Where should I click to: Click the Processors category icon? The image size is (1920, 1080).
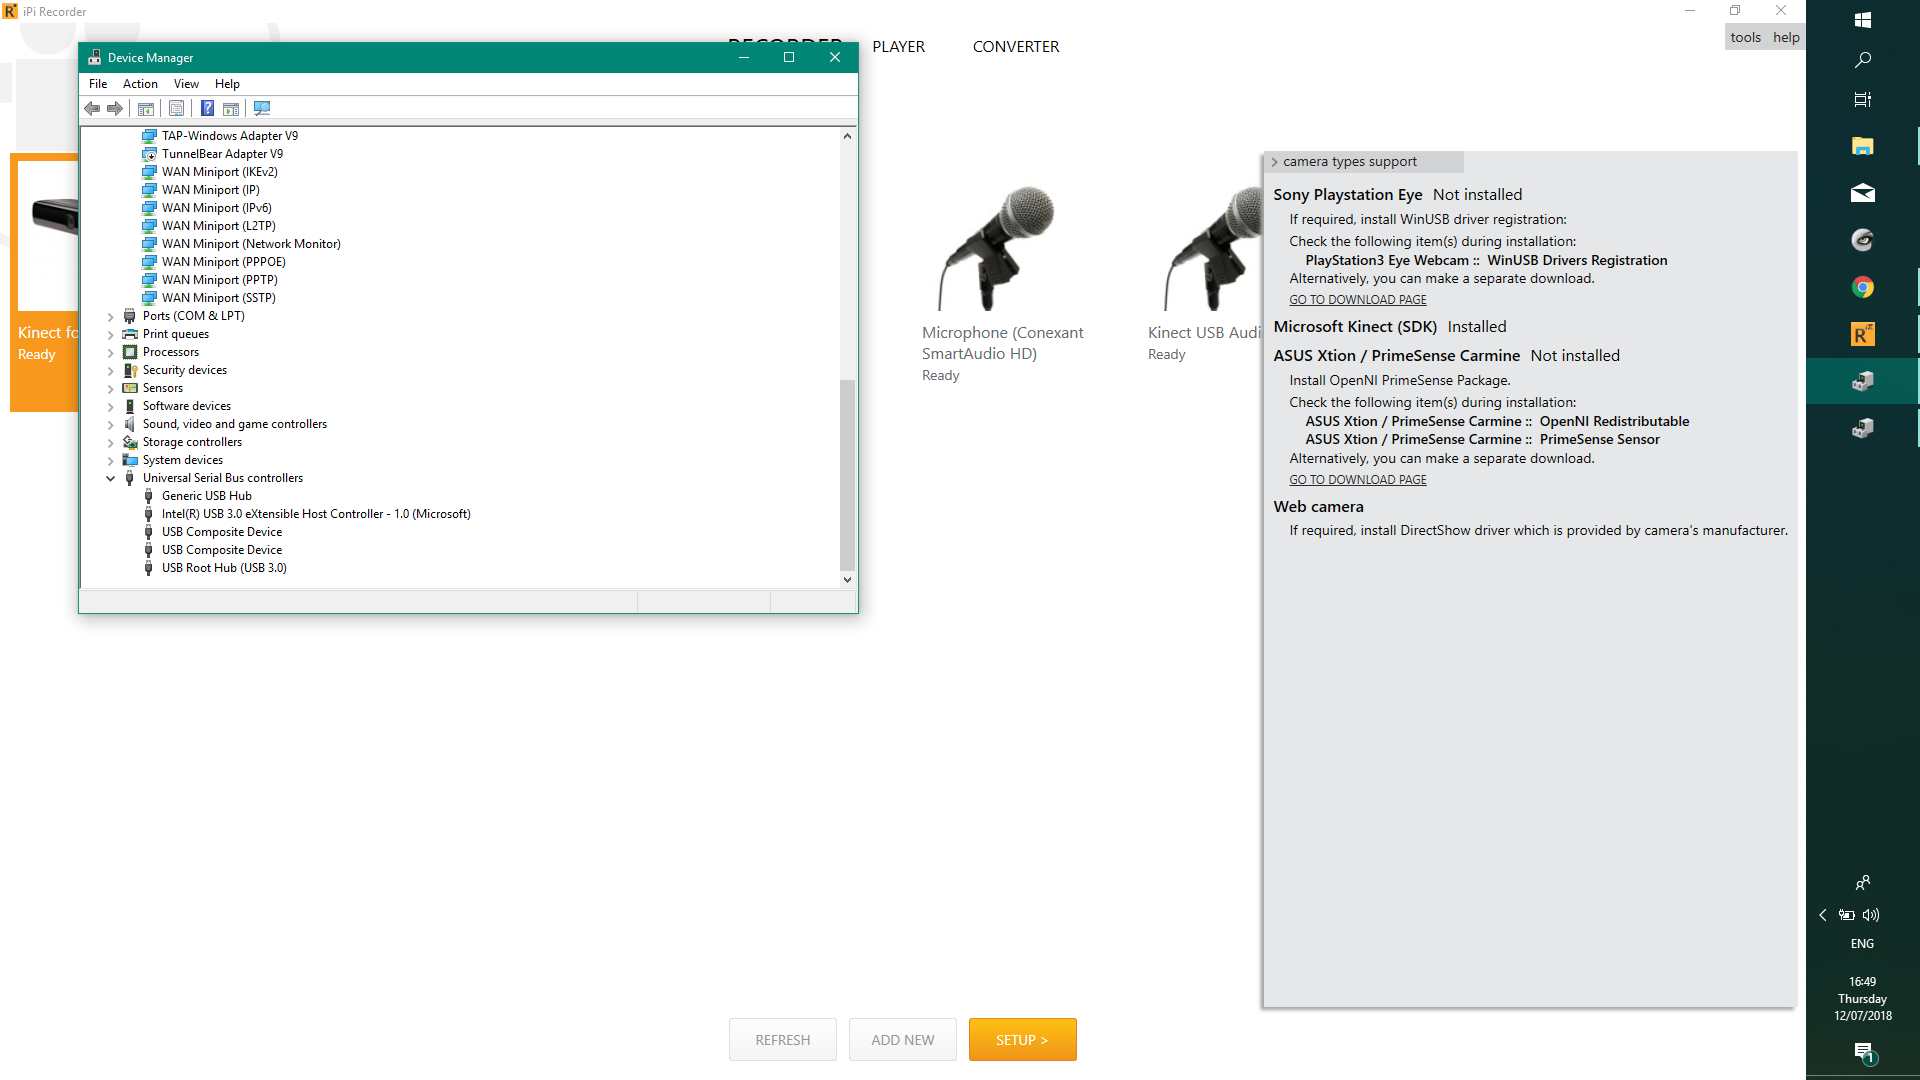point(130,352)
